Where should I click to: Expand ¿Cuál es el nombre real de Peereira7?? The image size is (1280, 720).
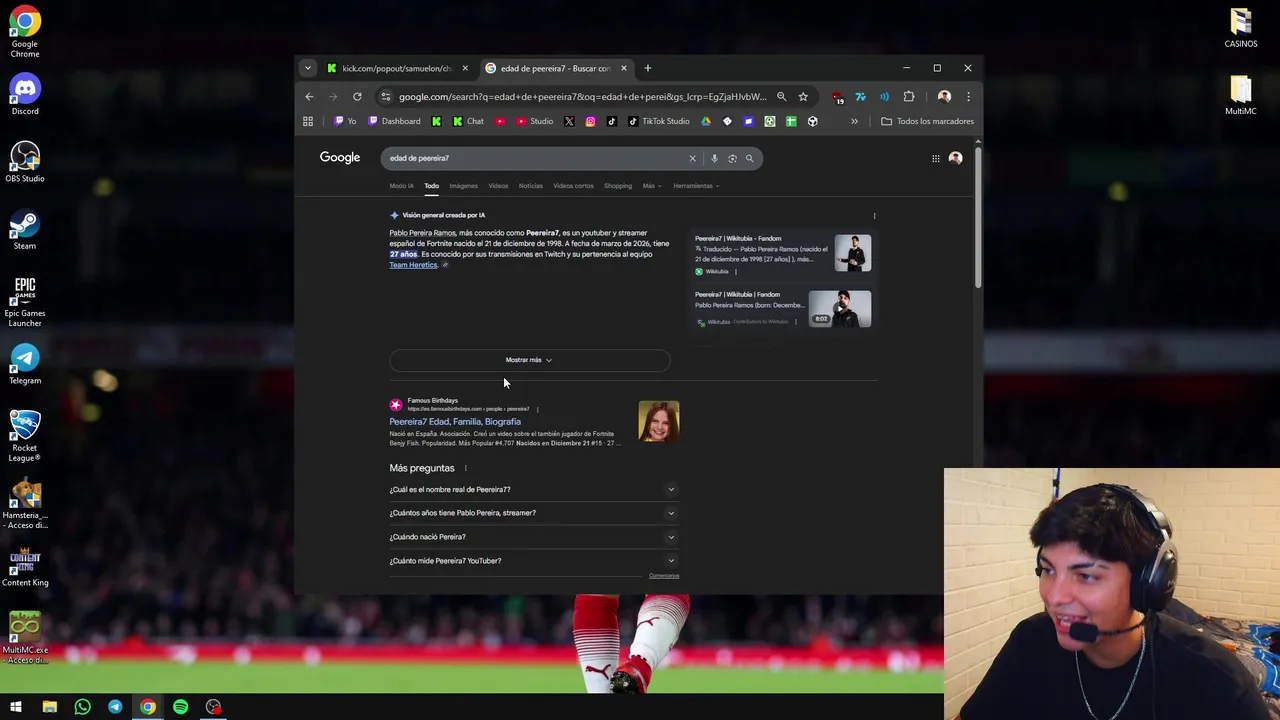pos(534,490)
